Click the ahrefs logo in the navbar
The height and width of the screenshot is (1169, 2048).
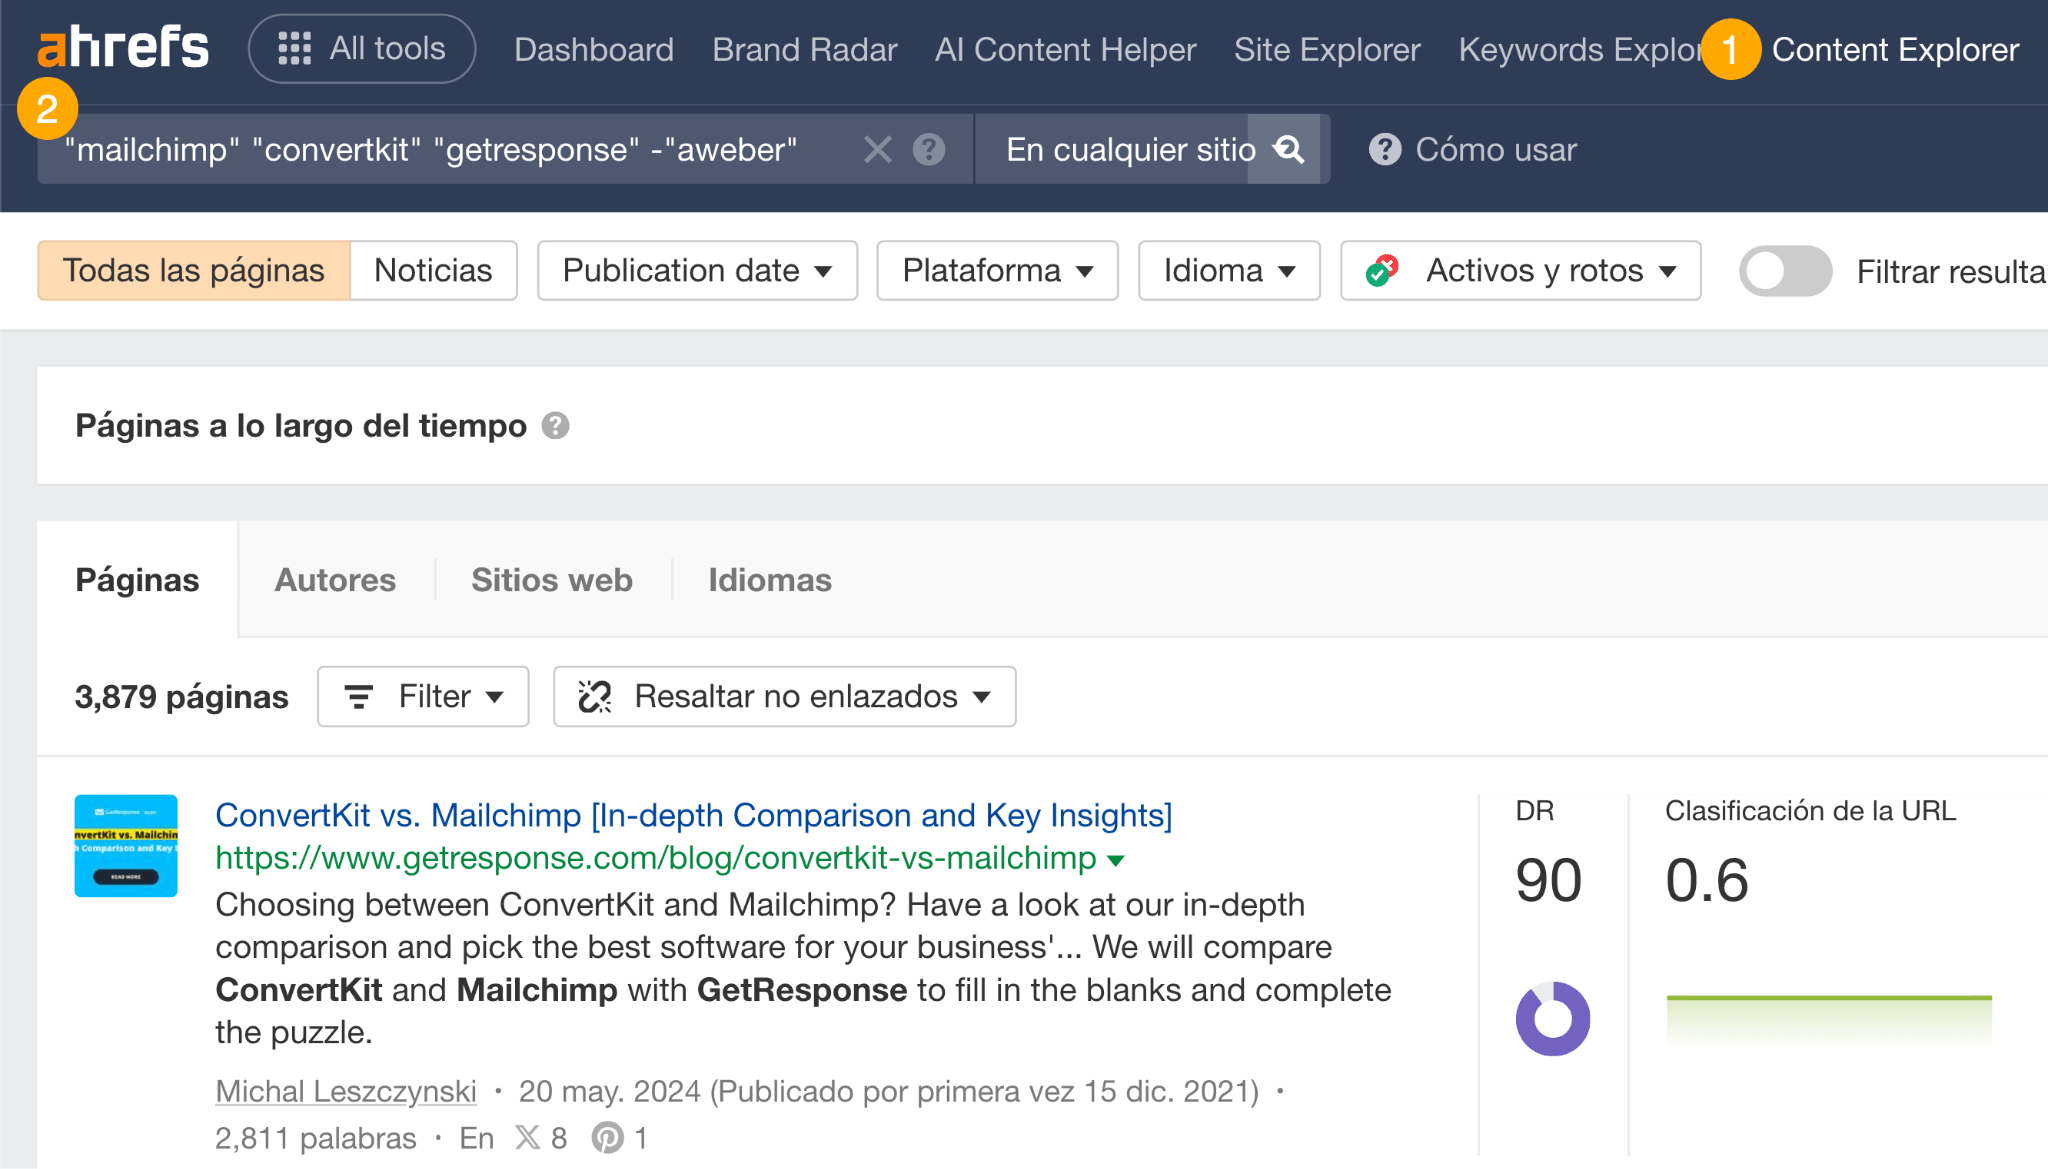[x=120, y=47]
